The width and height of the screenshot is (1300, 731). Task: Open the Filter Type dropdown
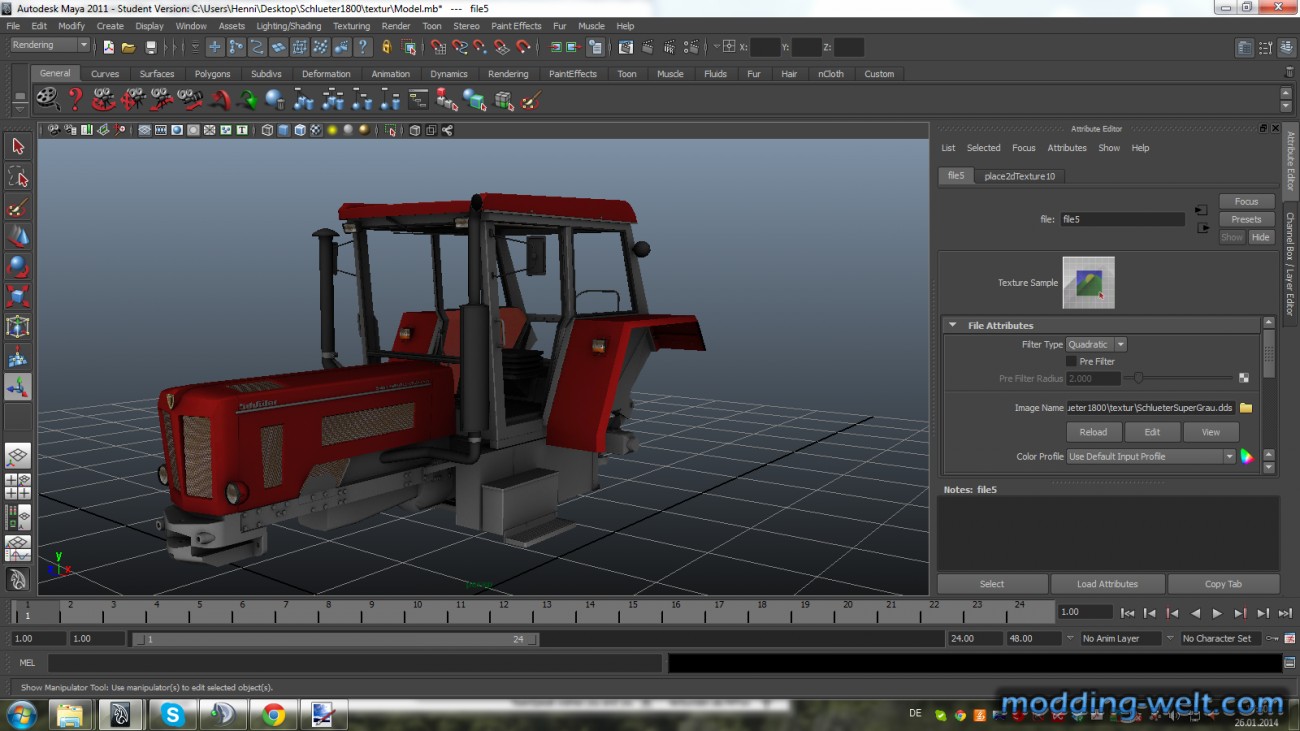pyautogui.click(x=1097, y=344)
